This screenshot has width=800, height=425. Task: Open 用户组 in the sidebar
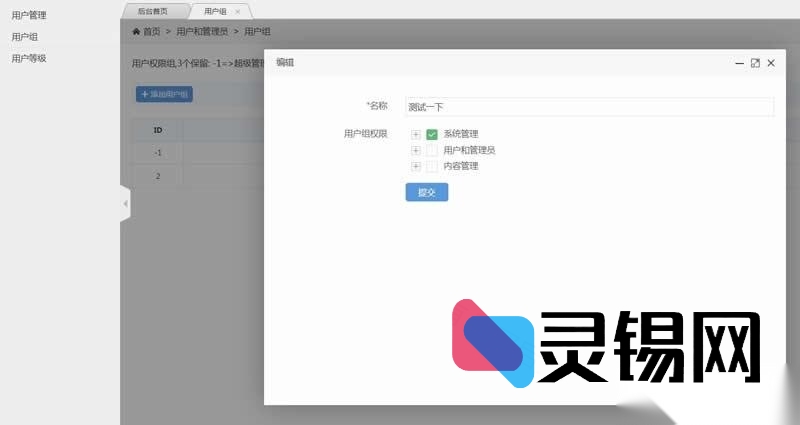click(24, 37)
